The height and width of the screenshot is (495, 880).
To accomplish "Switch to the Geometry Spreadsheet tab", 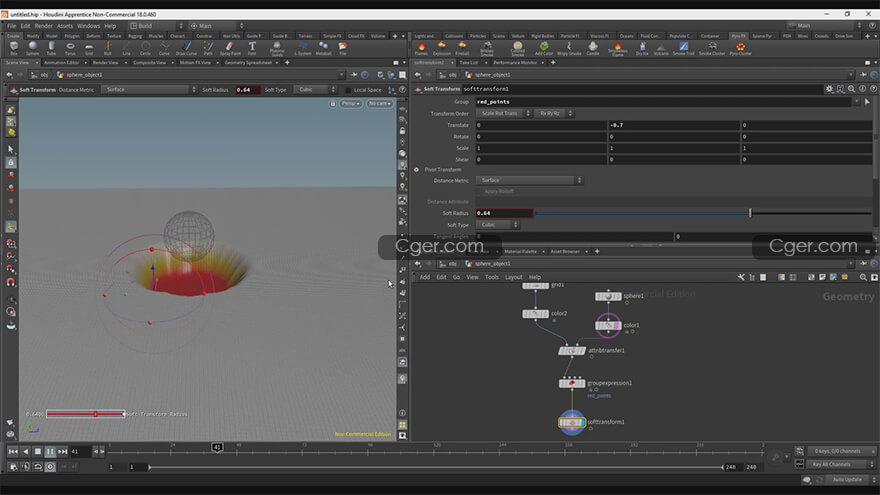I will click(x=248, y=63).
